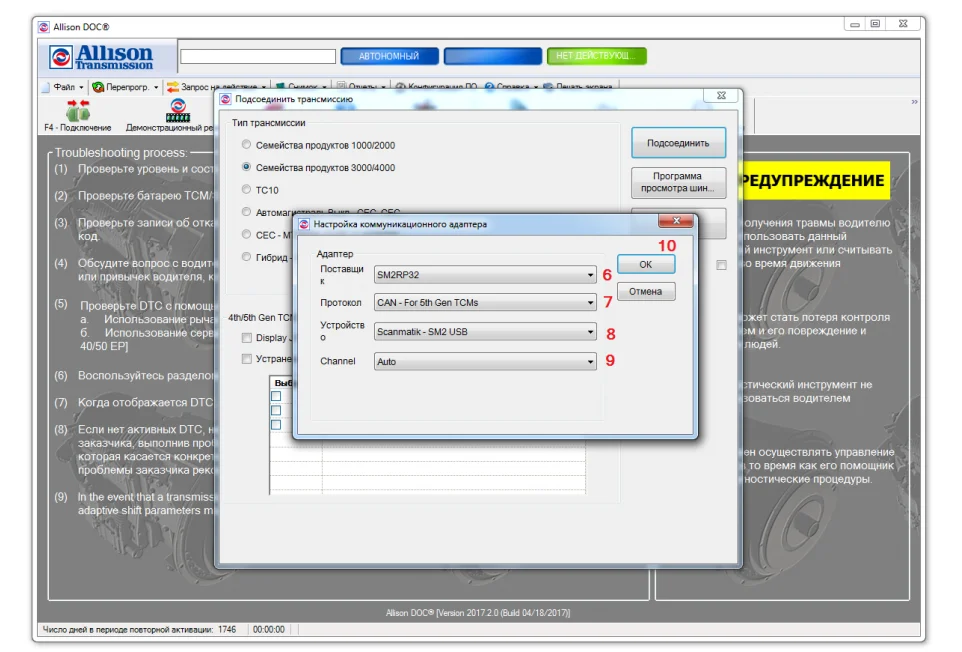The width and height of the screenshot is (962, 652).
Task: Click the 'Тип трансмиссии' group label
Action: [x=268, y=123]
